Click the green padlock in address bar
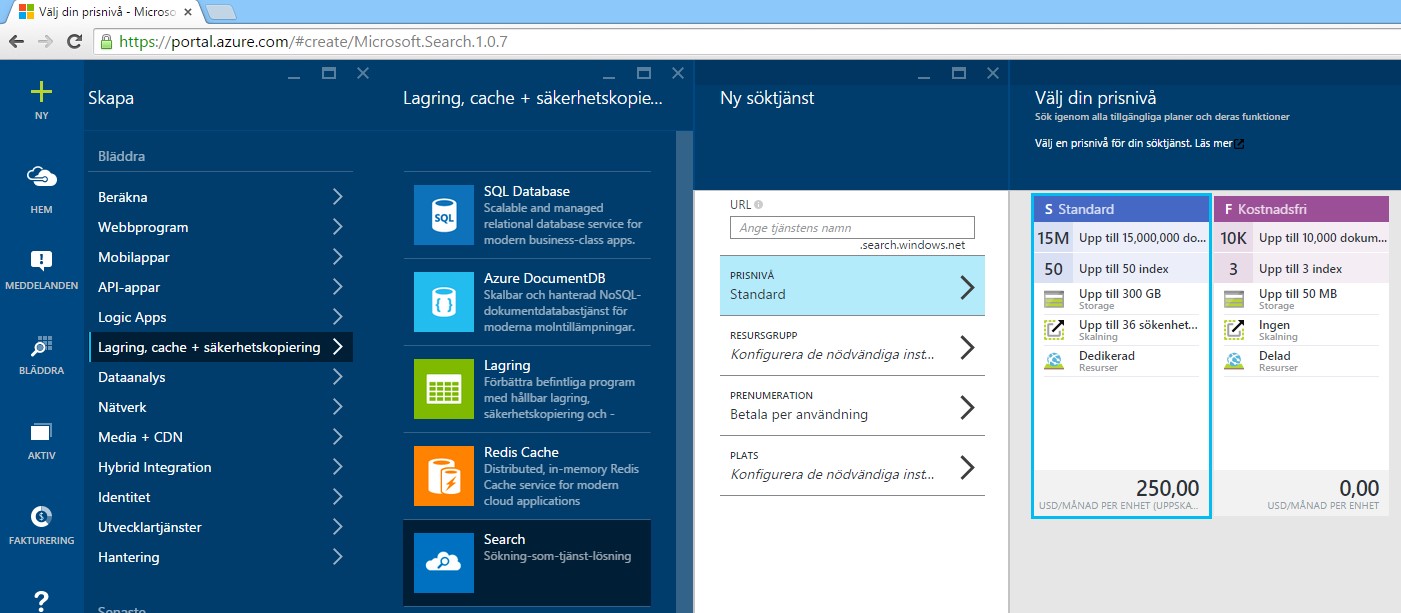Screen dimensions: 1401x613 [106, 42]
